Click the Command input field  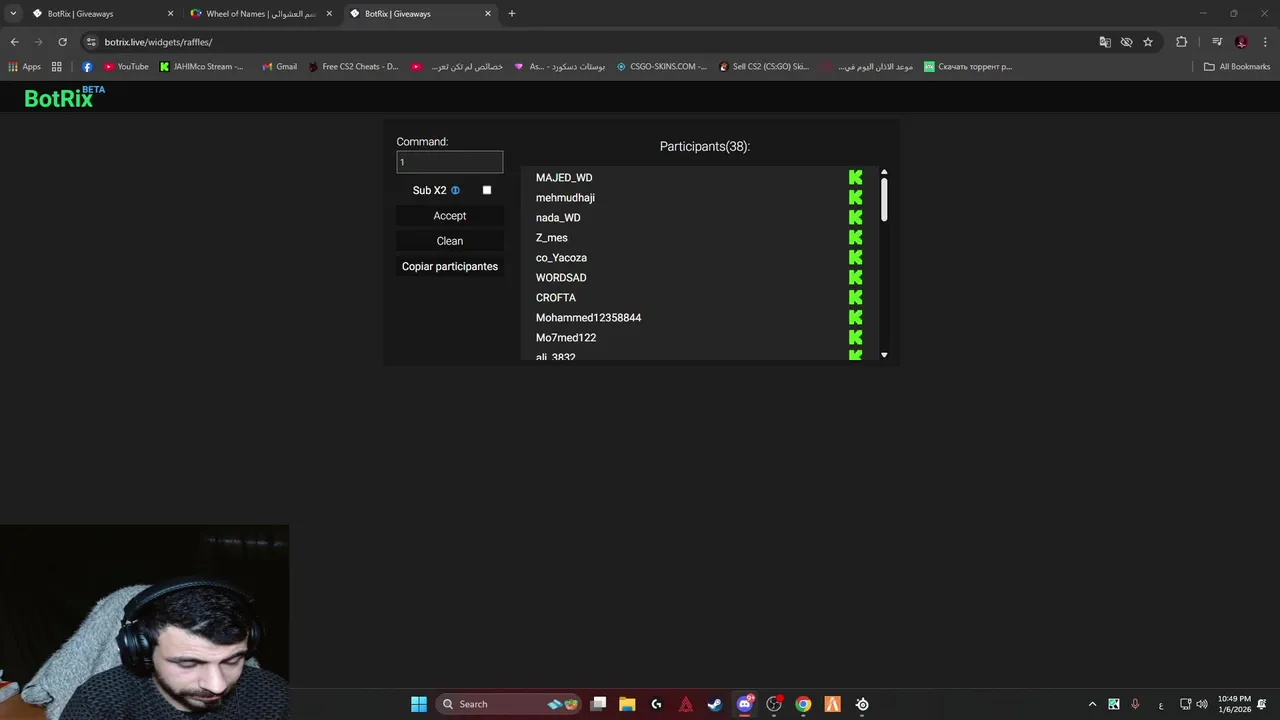click(450, 162)
